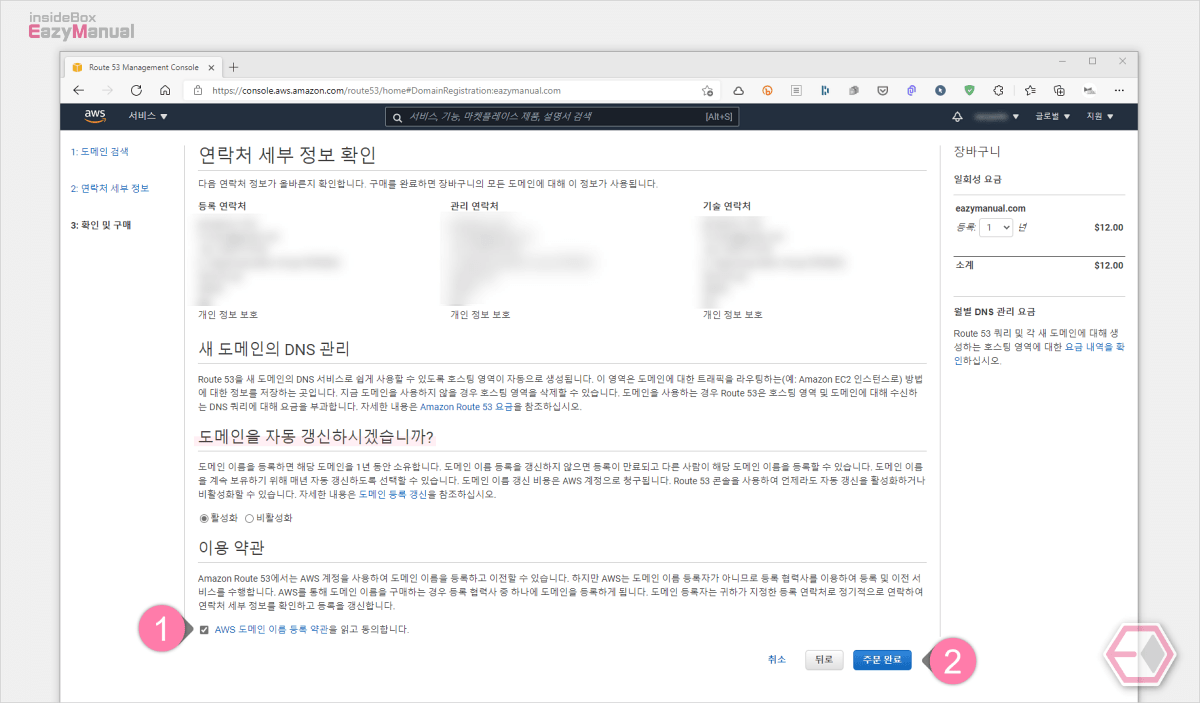This screenshot has height=703, width=1200.
Task: Click the 장바구니 cart heading
Action: (978, 153)
